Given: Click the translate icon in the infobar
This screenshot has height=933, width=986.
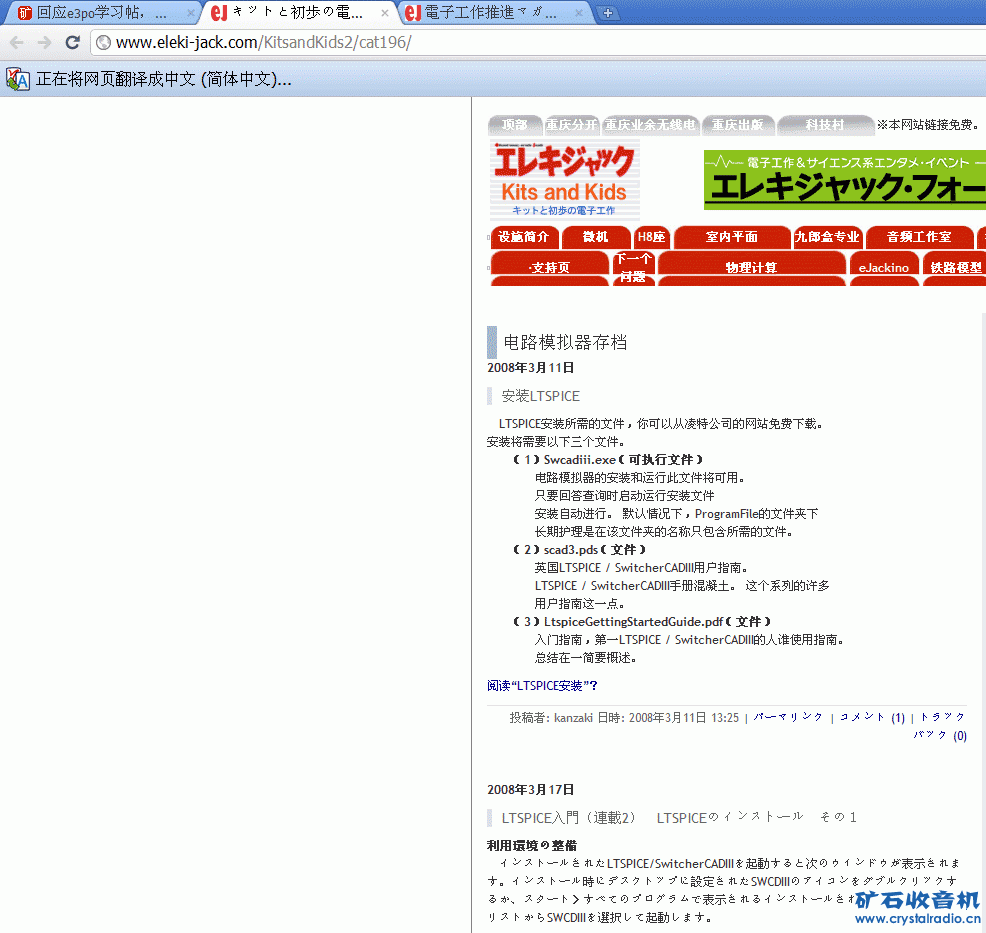Looking at the screenshot, I should click(18, 79).
